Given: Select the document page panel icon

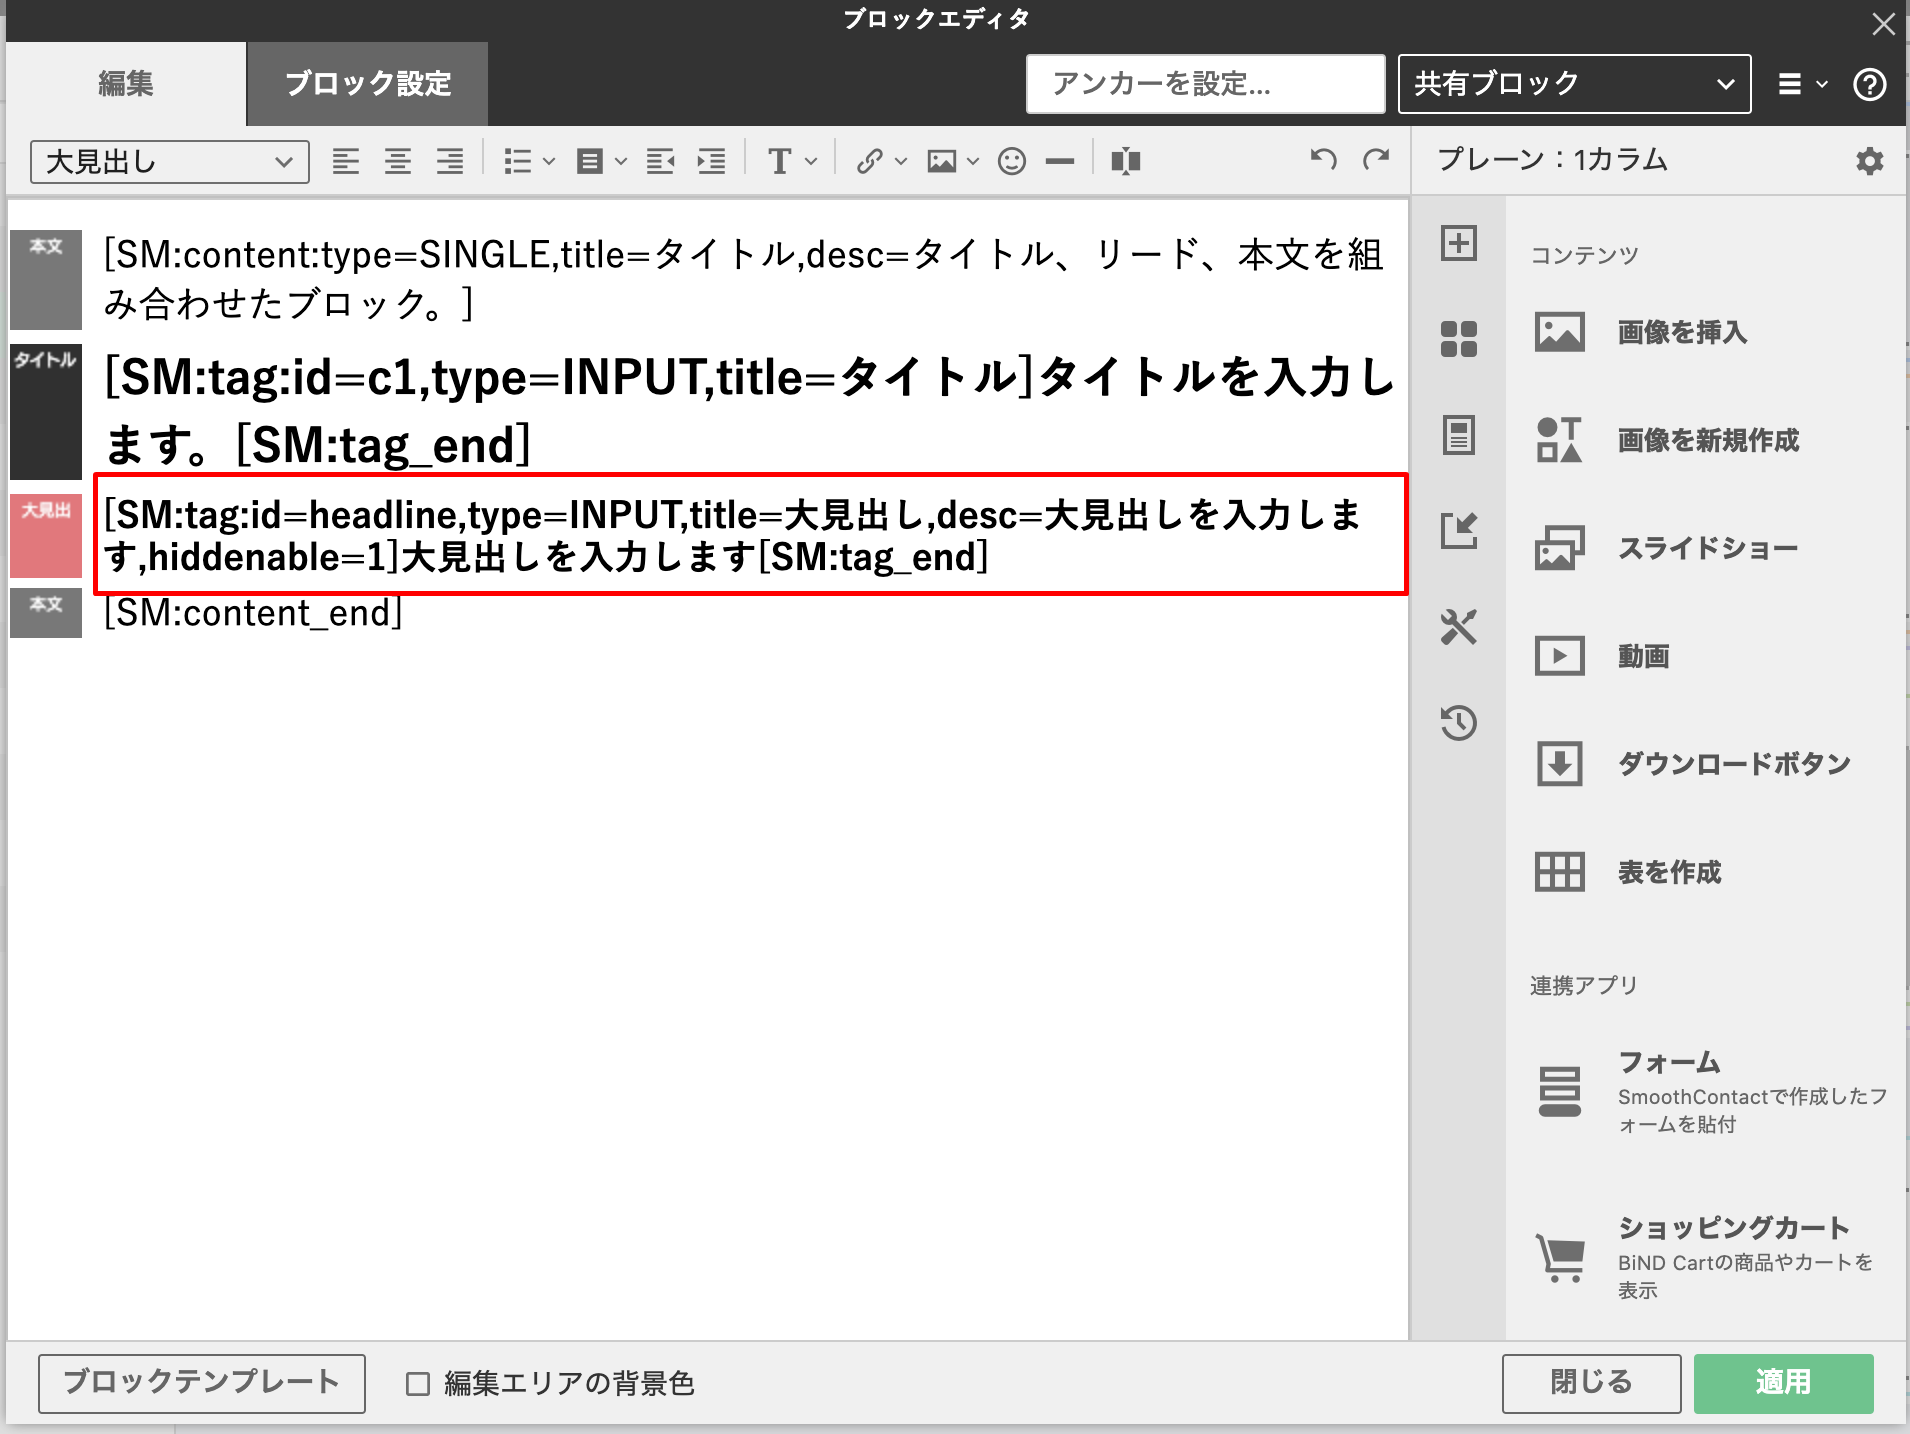Looking at the screenshot, I should [1459, 435].
